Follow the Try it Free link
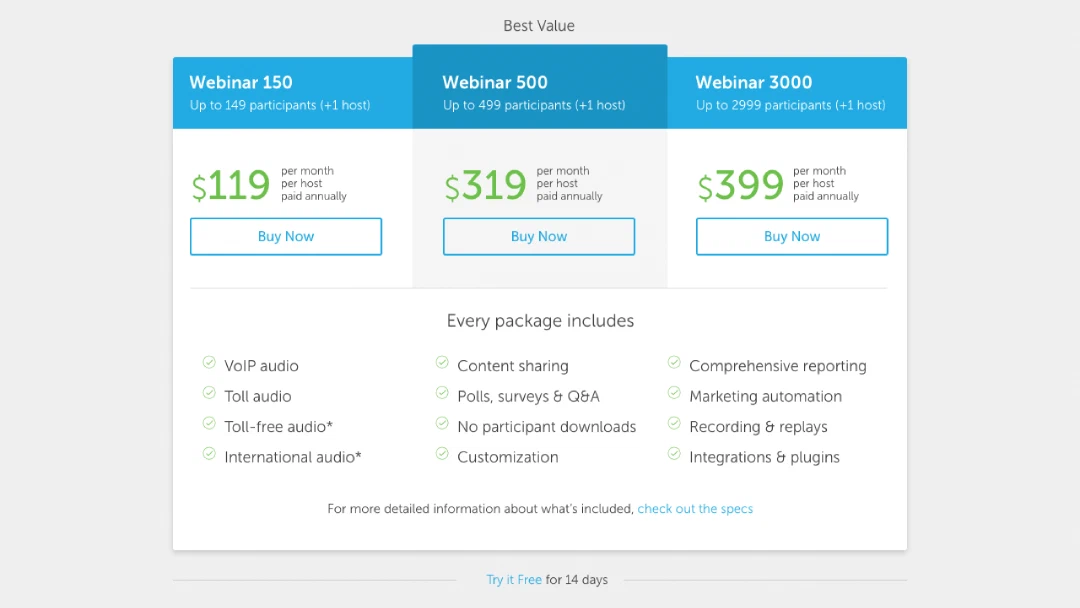 (514, 580)
